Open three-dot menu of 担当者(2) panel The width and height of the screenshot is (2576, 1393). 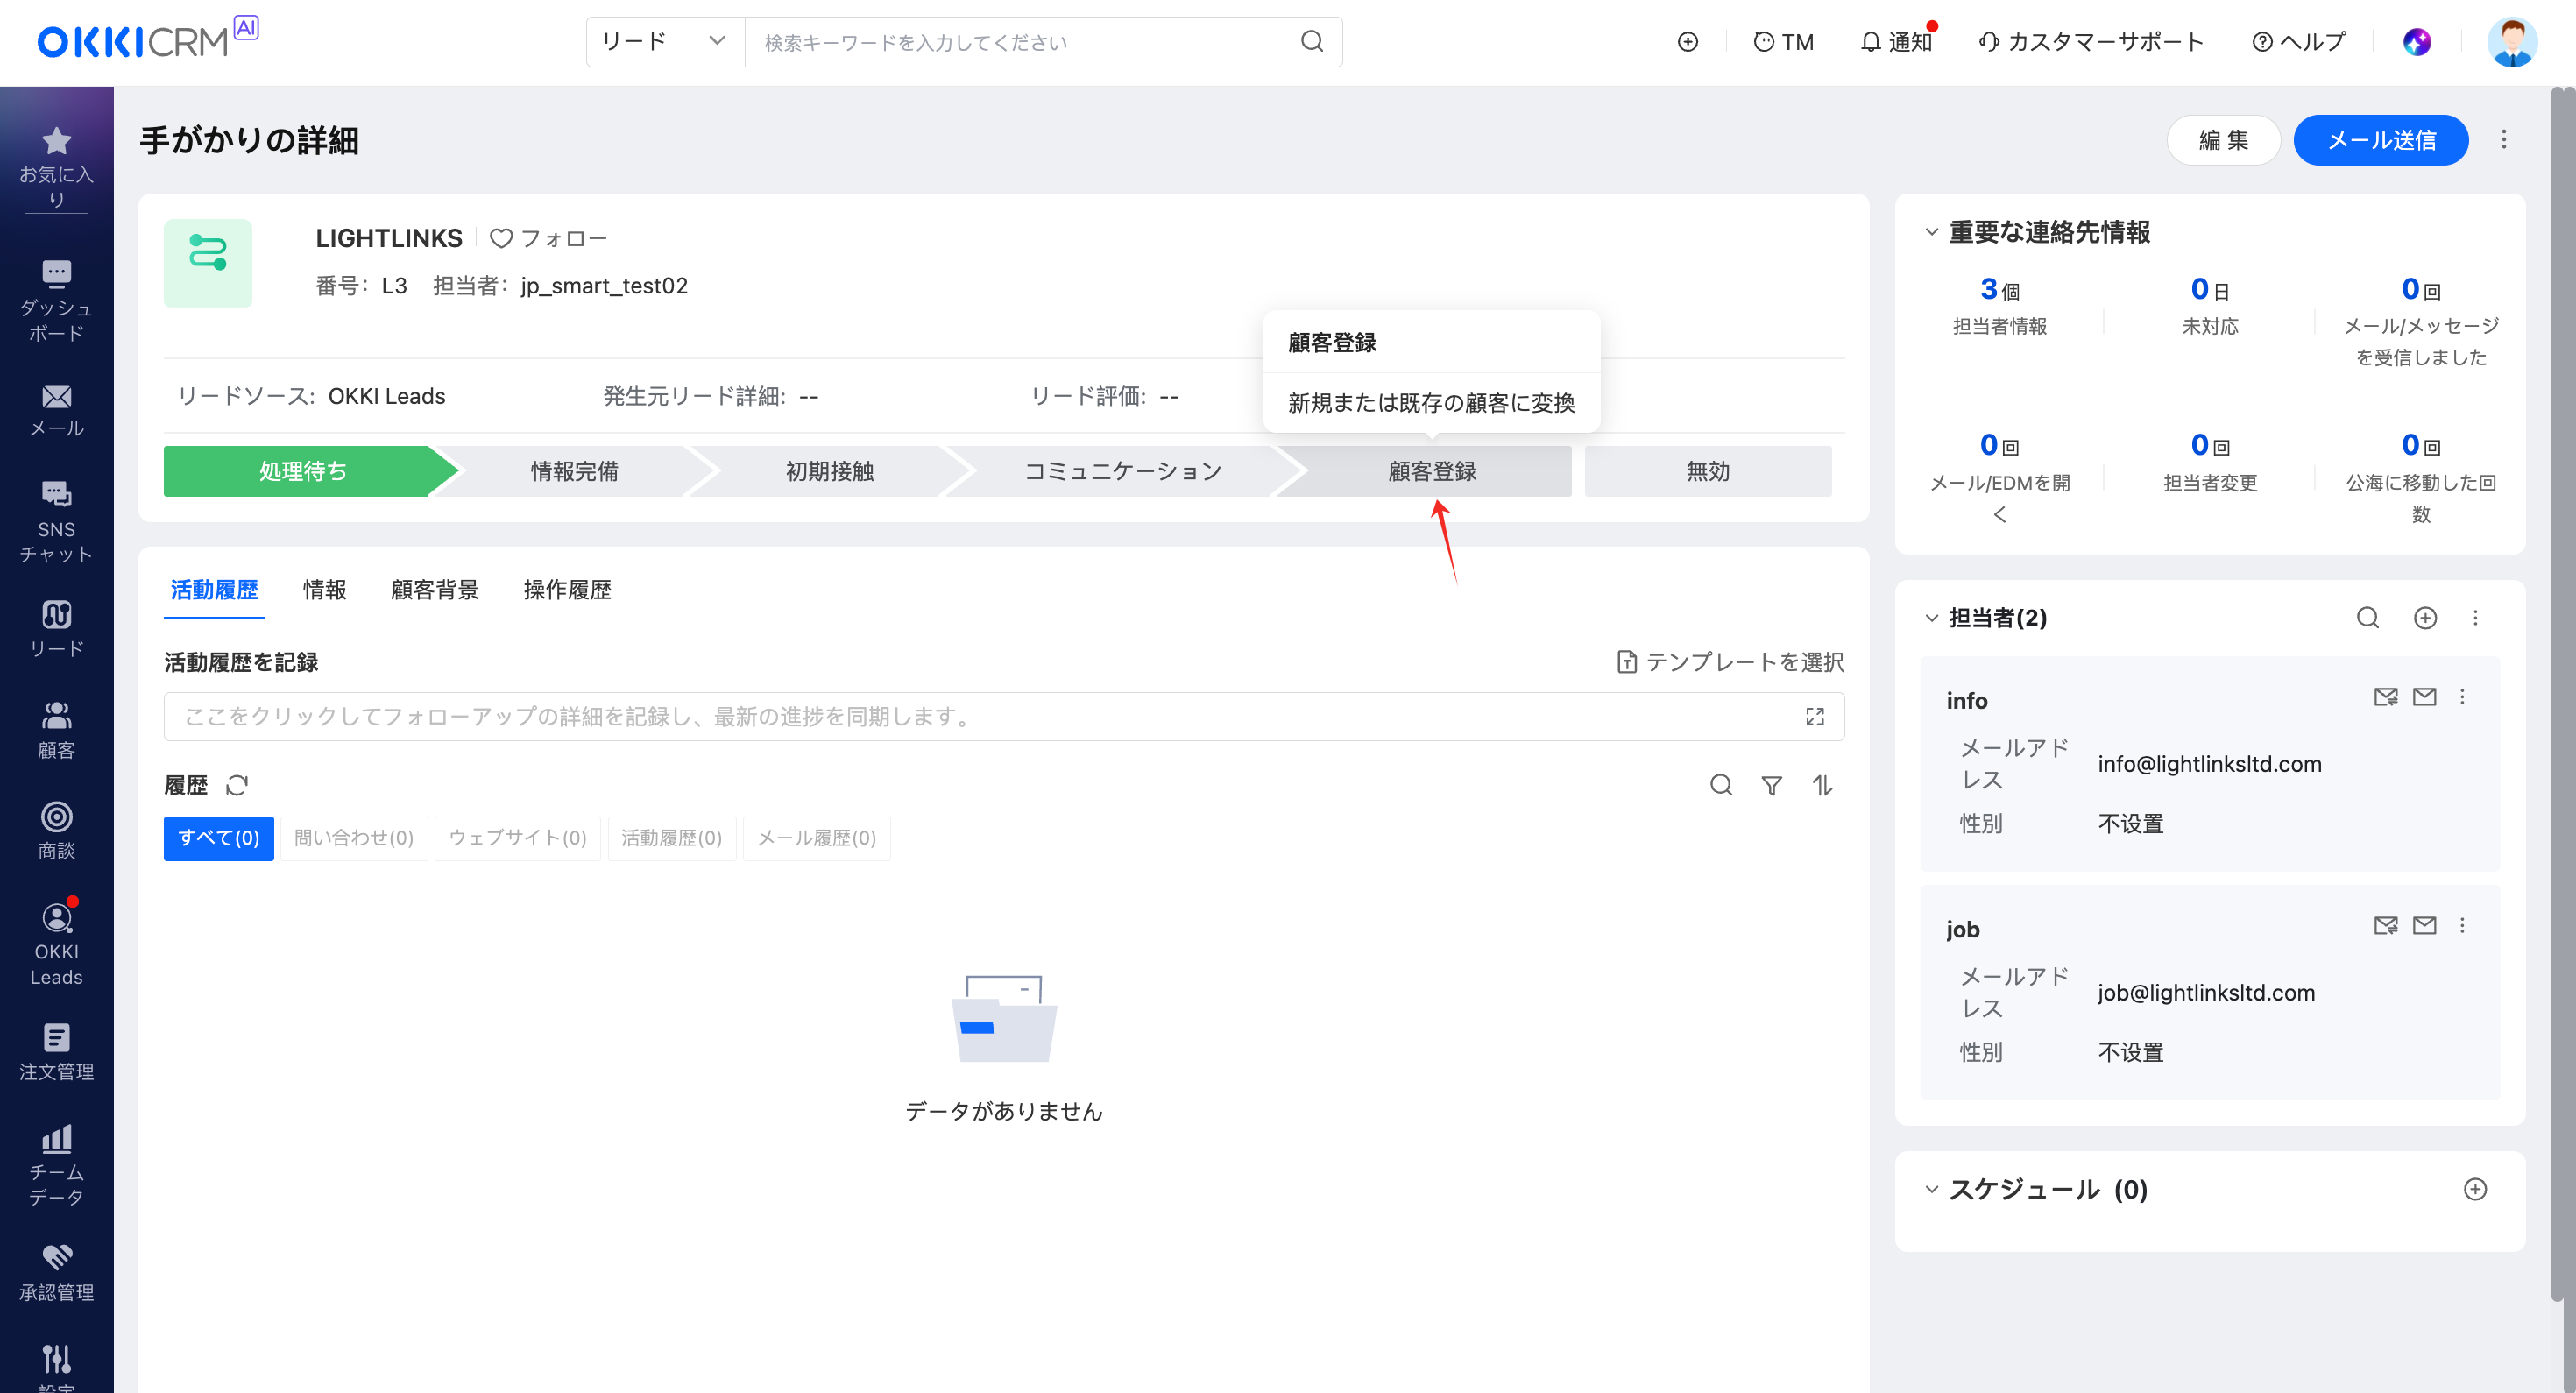(2475, 617)
